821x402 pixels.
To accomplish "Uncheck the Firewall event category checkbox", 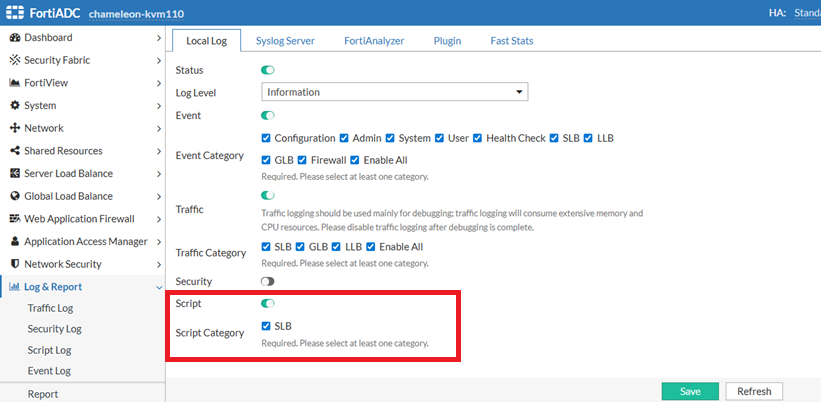I will click(x=302, y=160).
